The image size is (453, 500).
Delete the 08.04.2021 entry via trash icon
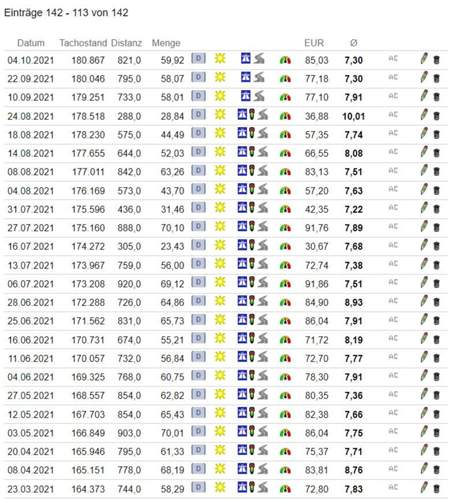436,470
